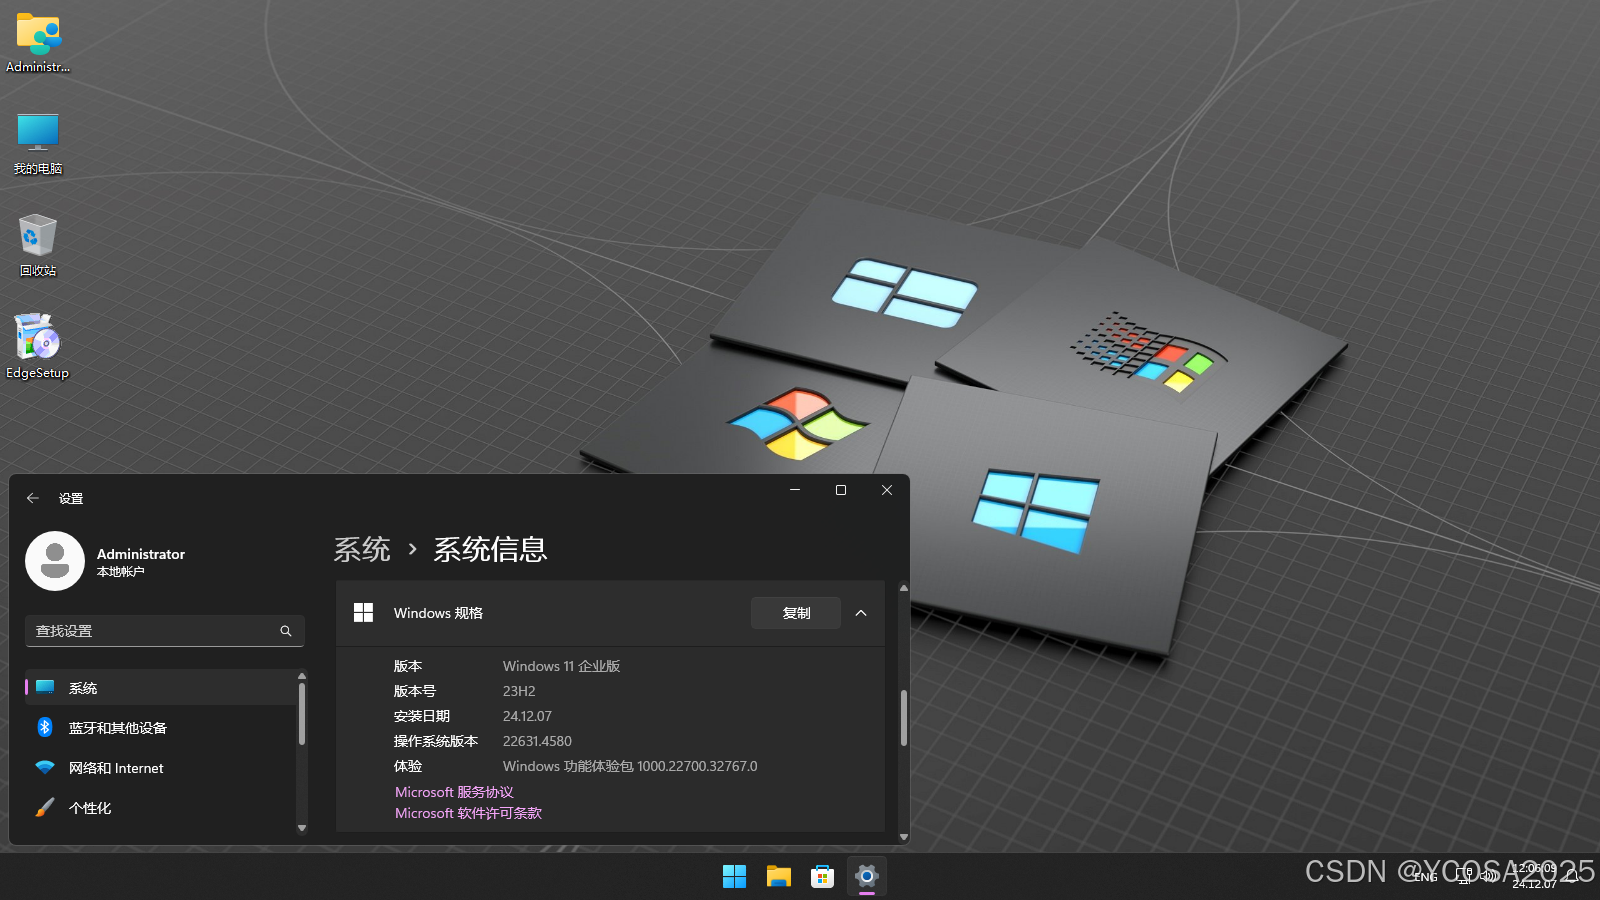Click the search magnifier in 查找设置
Image resolution: width=1600 pixels, height=900 pixels.
pos(286,631)
